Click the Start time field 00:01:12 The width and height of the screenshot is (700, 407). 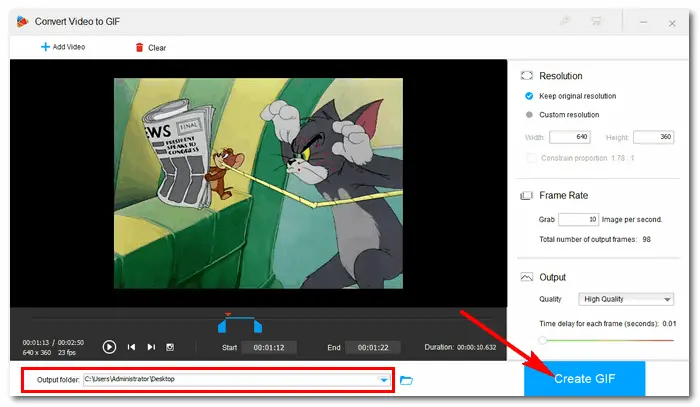pyautogui.click(x=269, y=347)
